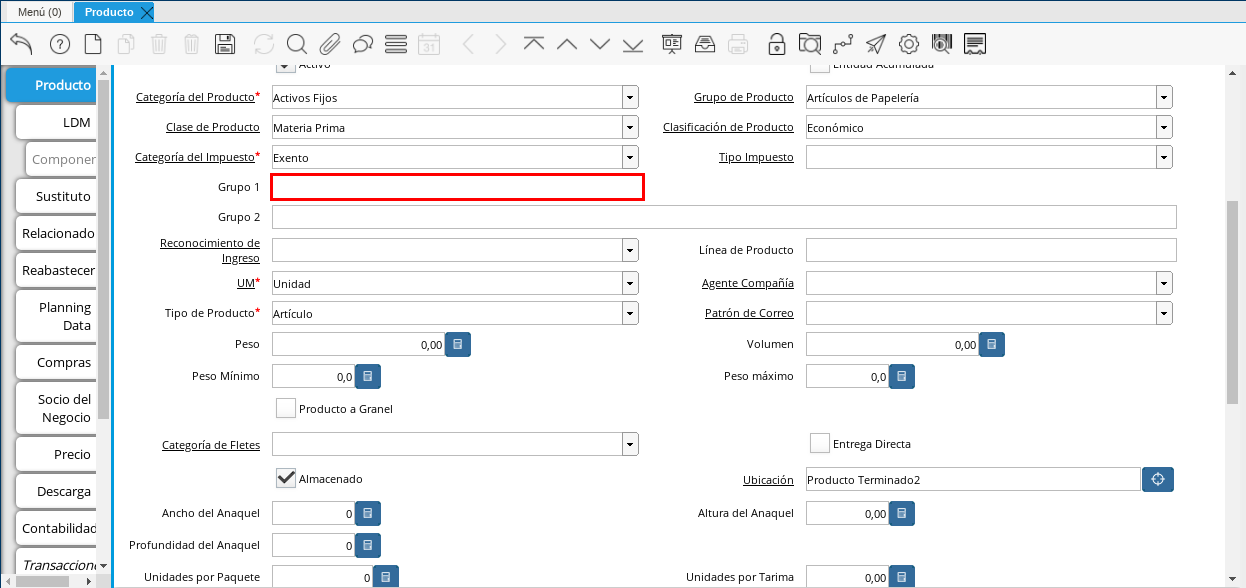Open the Help question mark icon
The image size is (1246, 588).
tap(59, 44)
